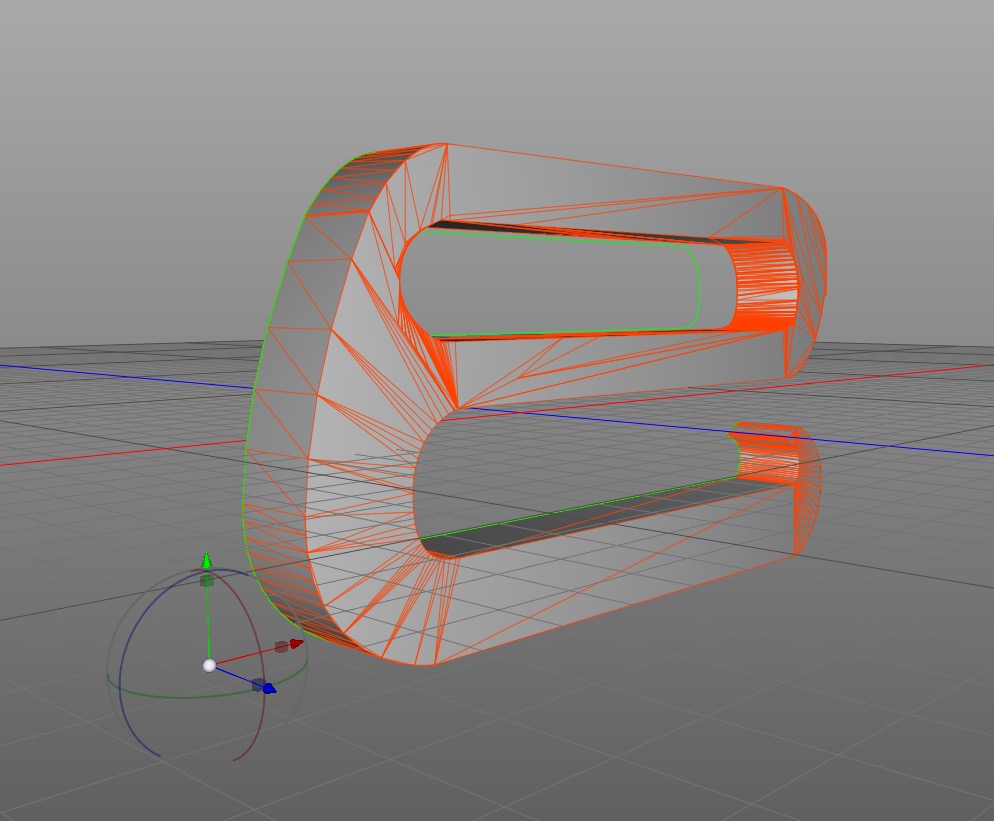Select the red X-axis scale cube handle

coord(281,647)
